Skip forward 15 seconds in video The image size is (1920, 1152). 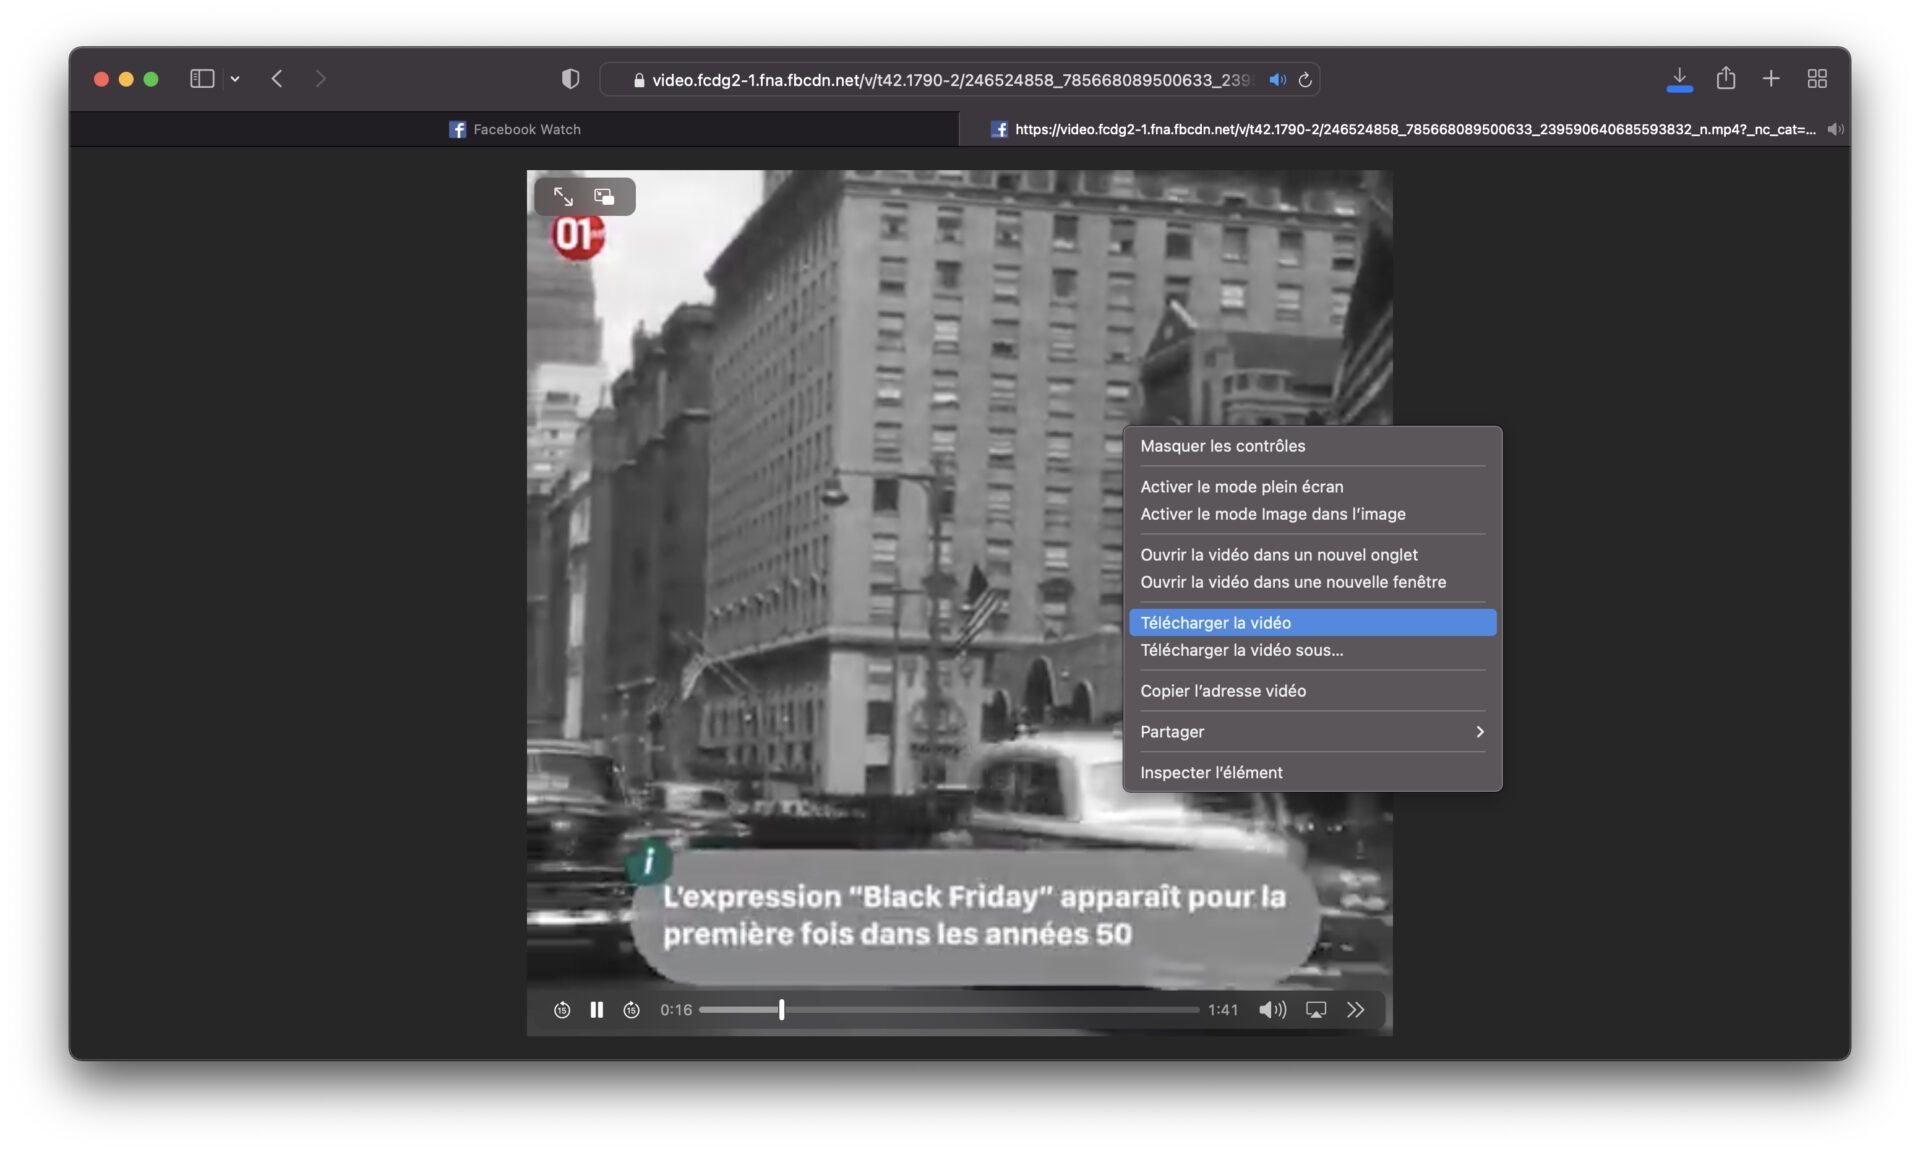tap(631, 1010)
